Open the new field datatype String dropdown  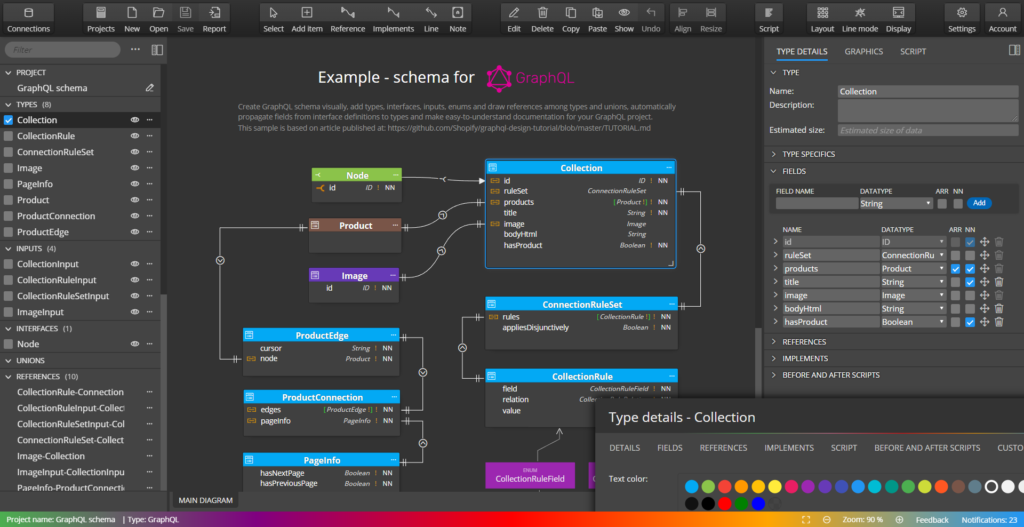[x=896, y=204]
